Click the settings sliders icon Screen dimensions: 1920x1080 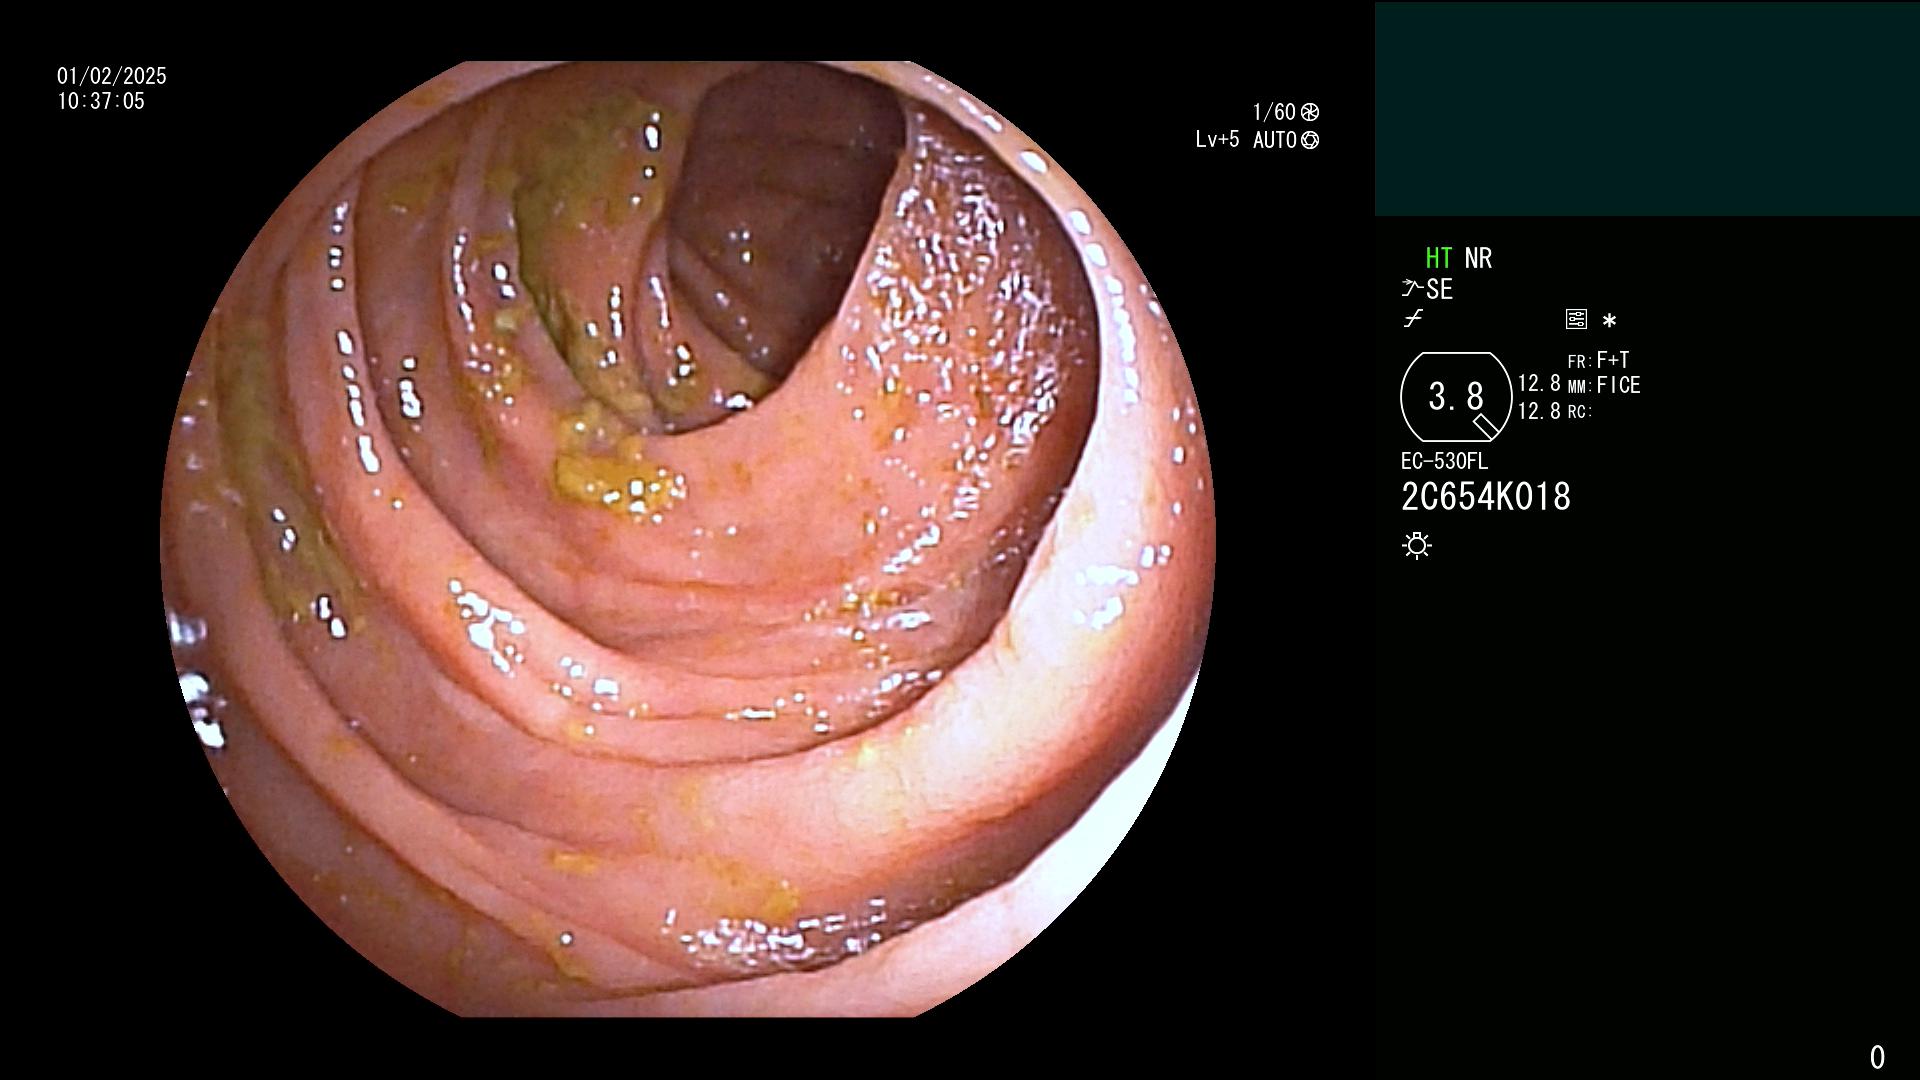1576,319
